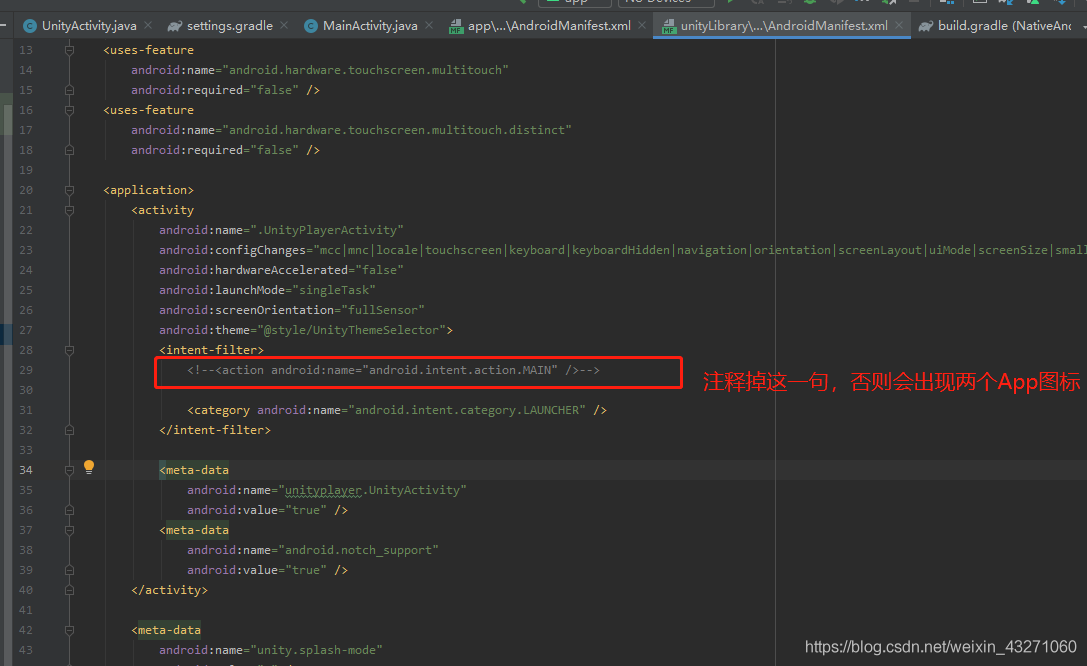Viewport: 1087px width, 666px height.
Task: Click the hardwareAccelerated="false" line
Action: [281, 270]
